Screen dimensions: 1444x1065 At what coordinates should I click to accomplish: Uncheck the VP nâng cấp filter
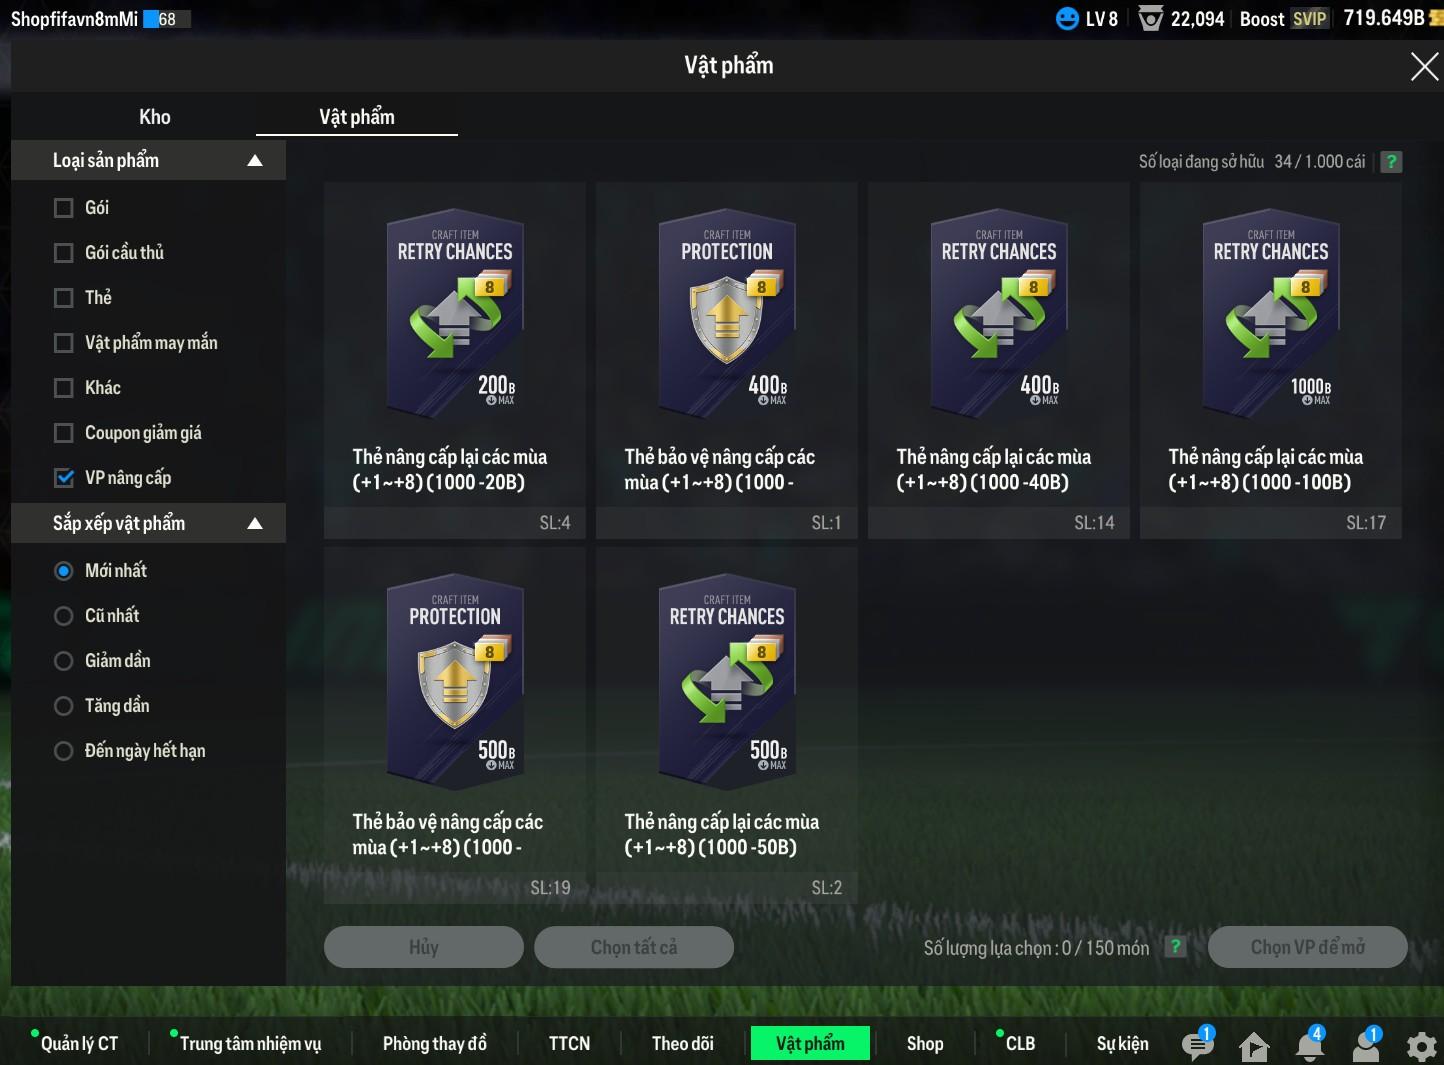coord(64,478)
